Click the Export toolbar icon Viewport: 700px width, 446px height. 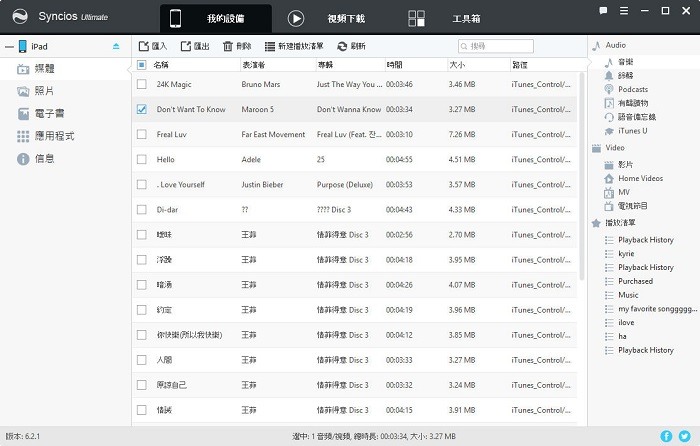[x=186, y=46]
